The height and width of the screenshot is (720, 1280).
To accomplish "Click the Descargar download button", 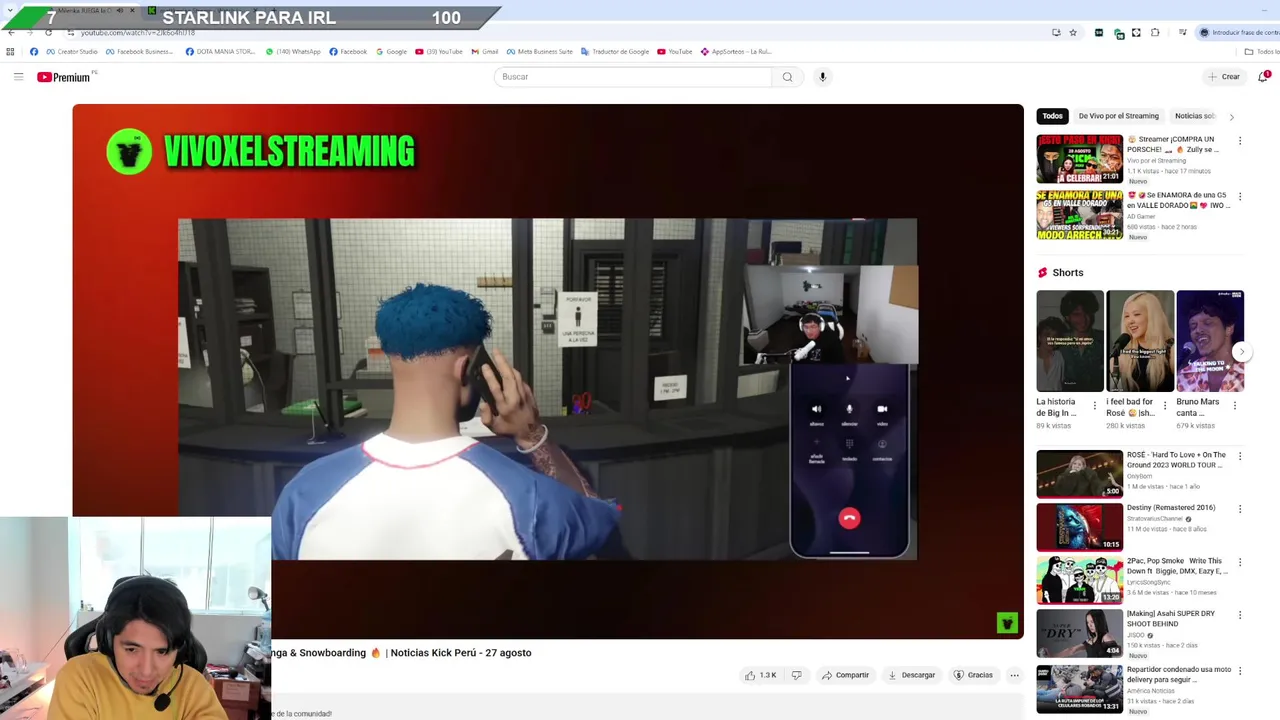I will (x=911, y=675).
